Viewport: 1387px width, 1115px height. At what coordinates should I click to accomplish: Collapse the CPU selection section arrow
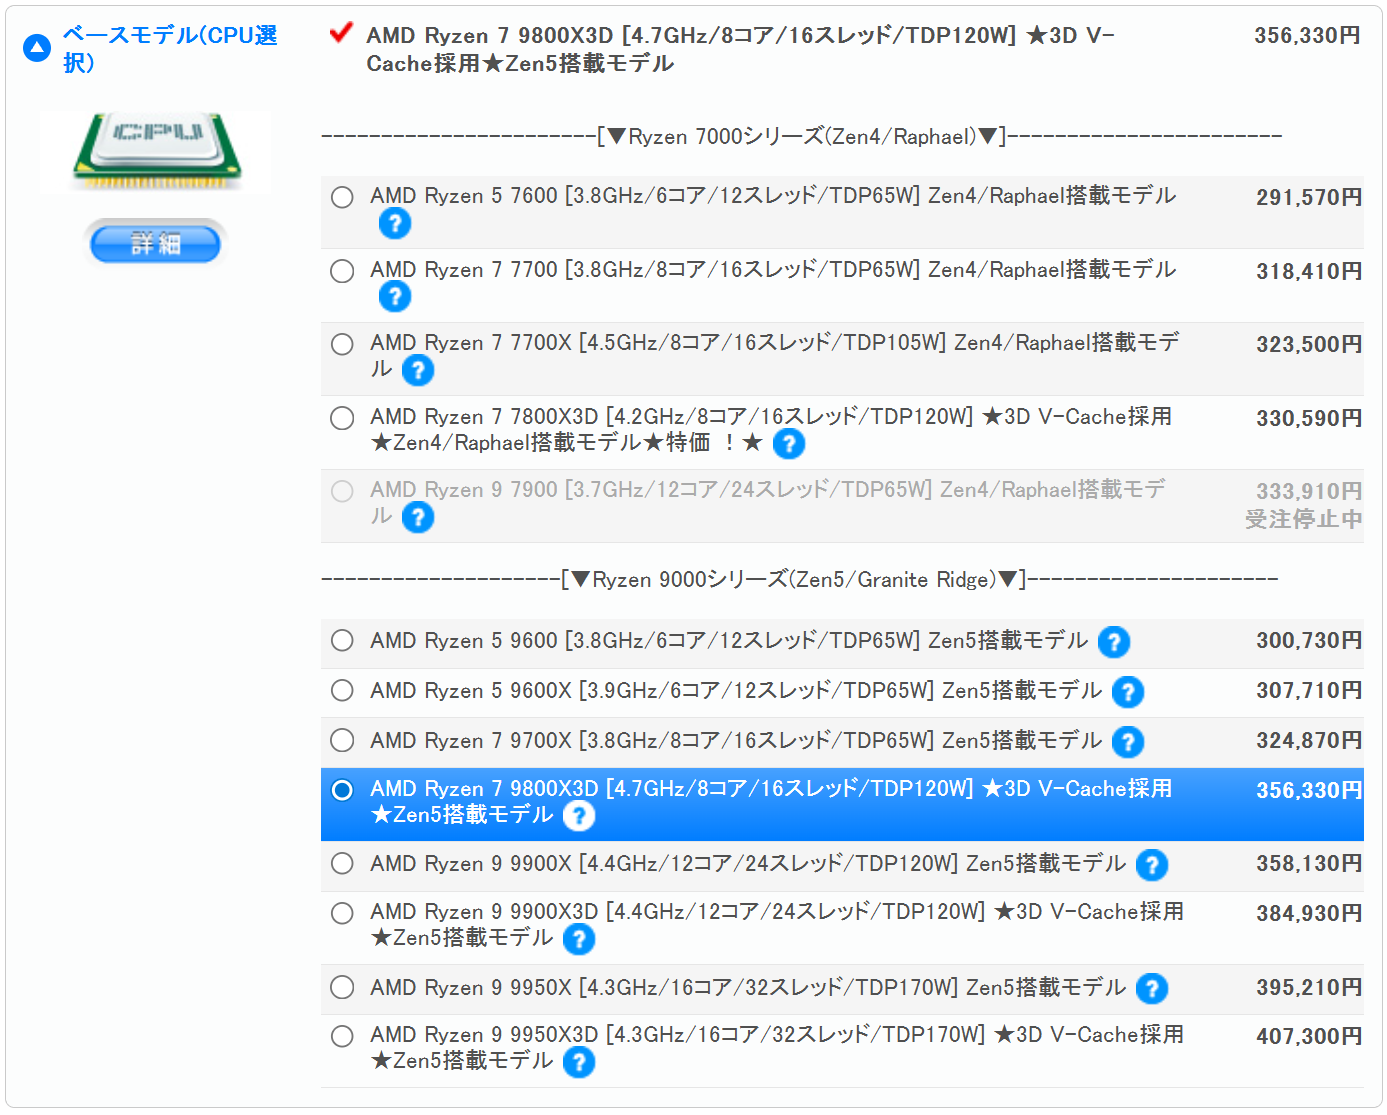[37, 47]
